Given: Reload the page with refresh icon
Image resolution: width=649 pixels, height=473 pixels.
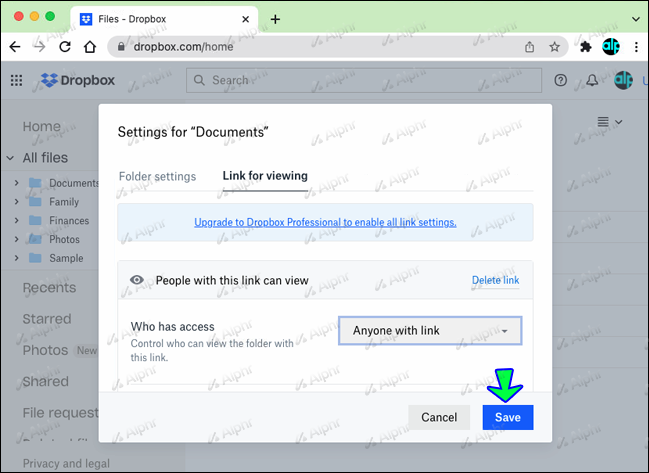Looking at the screenshot, I should [x=65, y=47].
